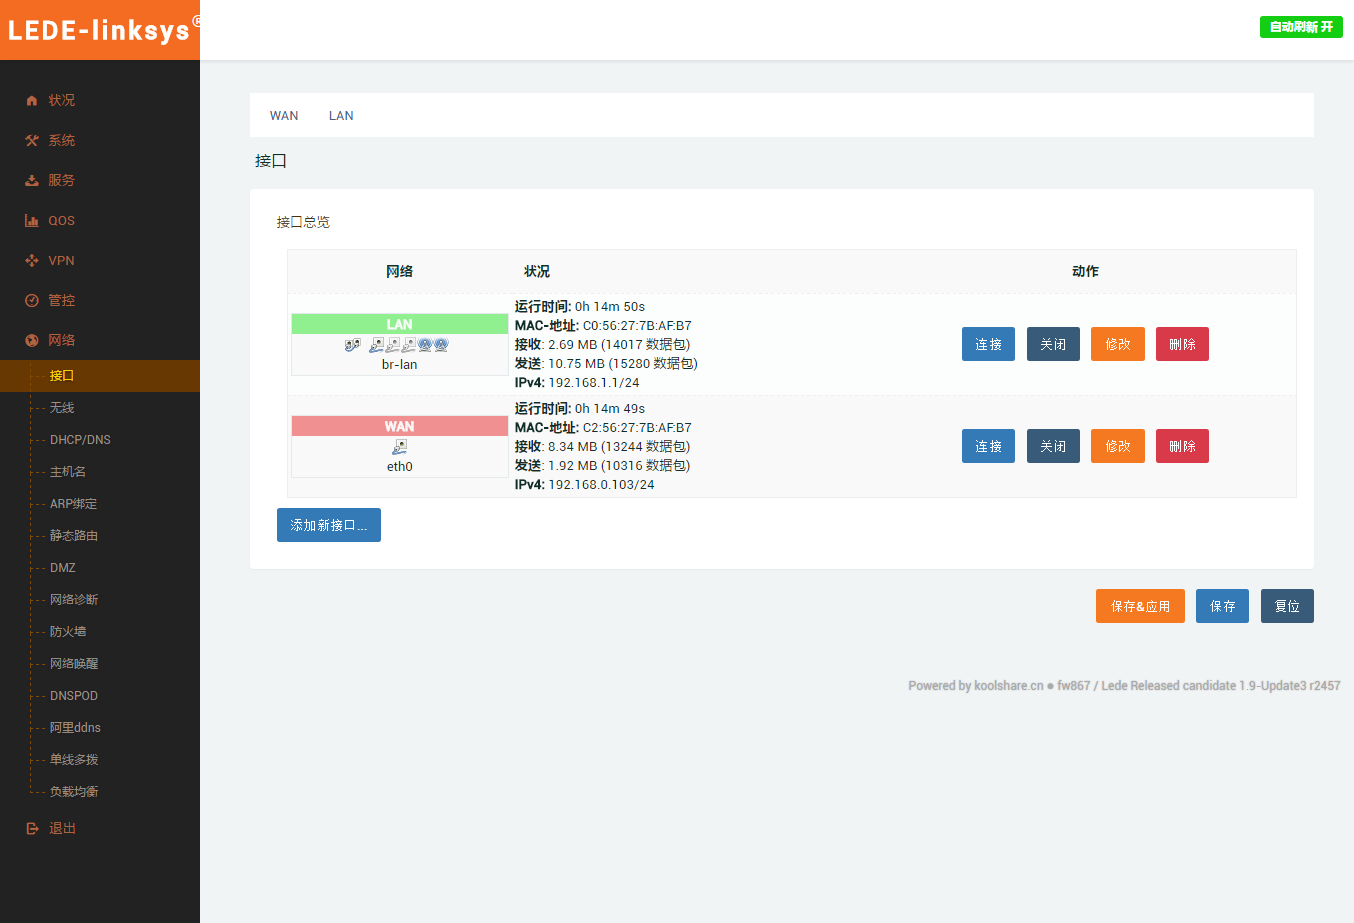This screenshot has height=923, width=1354.
Task: Switch to the WAN tab
Action: click(284, 116)
